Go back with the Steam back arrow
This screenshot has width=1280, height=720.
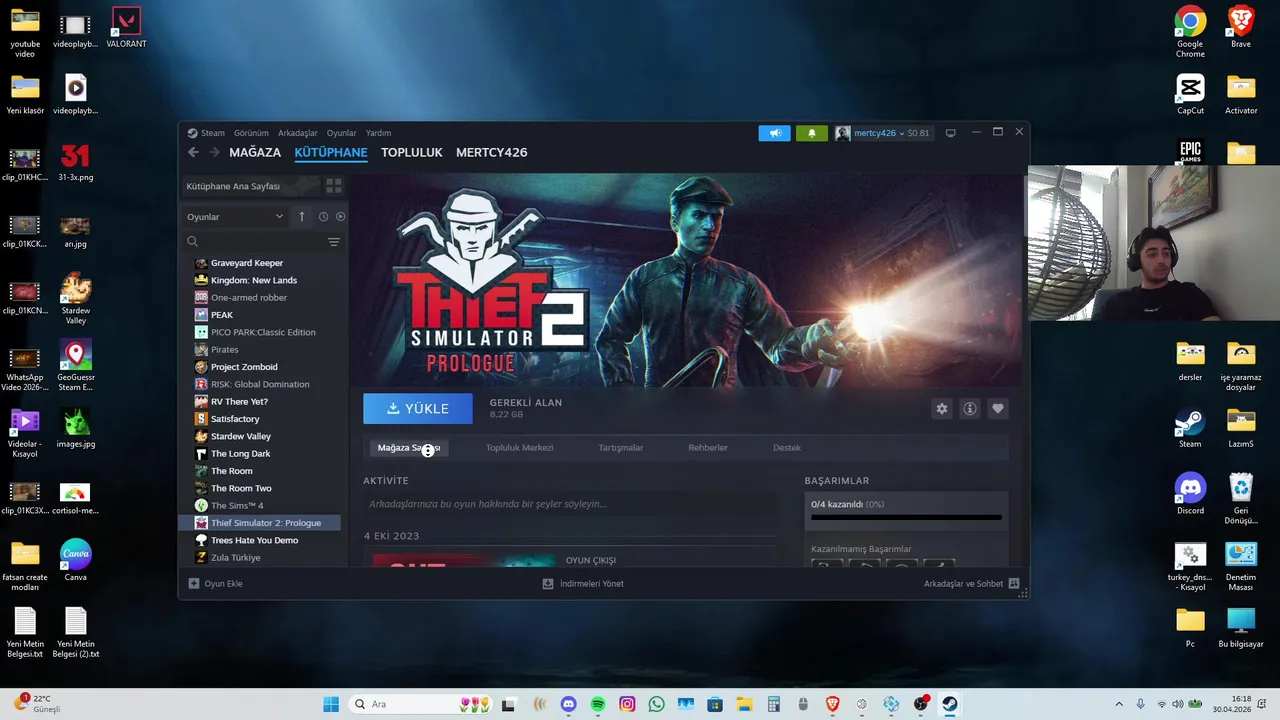[x=193, y=152]
